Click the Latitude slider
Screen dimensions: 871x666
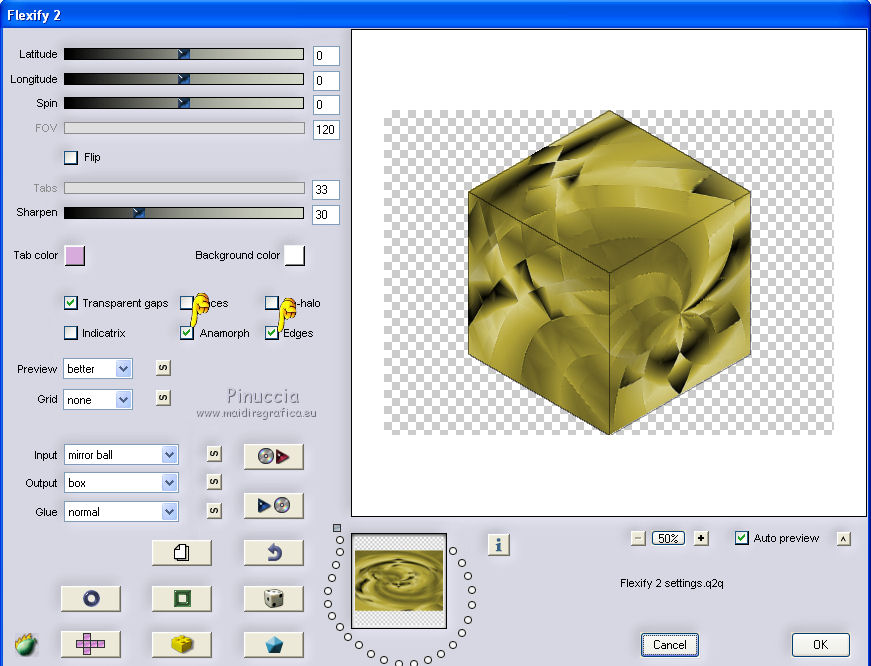(x=184, y=54)
